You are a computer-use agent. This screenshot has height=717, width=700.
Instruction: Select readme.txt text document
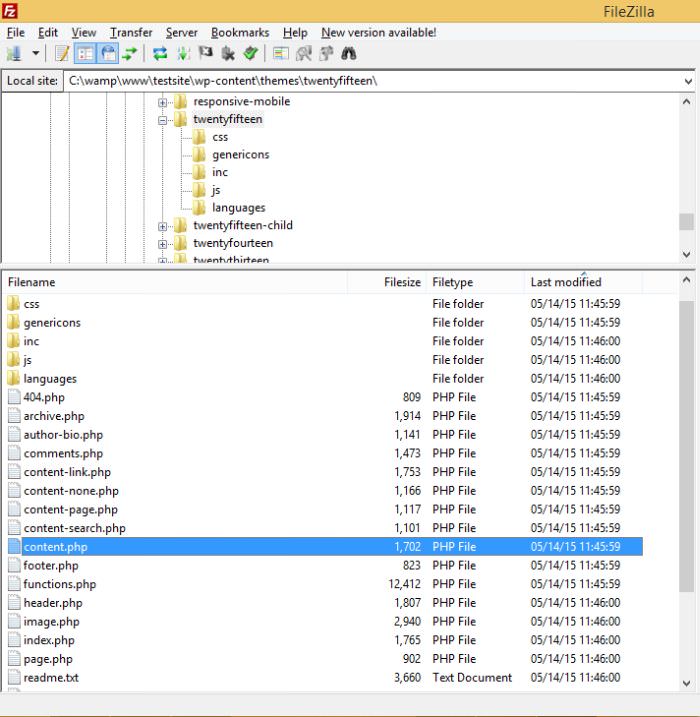click(323, 678)
